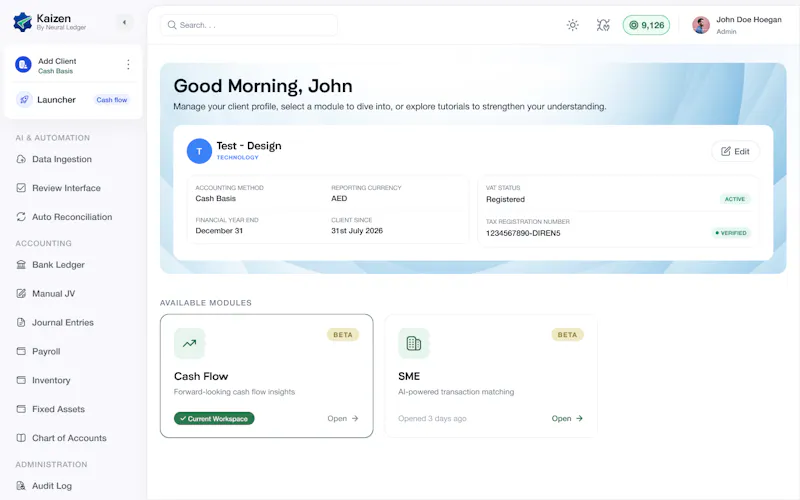The height and width of the screenshot is (500, 800).
Task: Open Inventory in the sidebar
Action: [51, 380]
